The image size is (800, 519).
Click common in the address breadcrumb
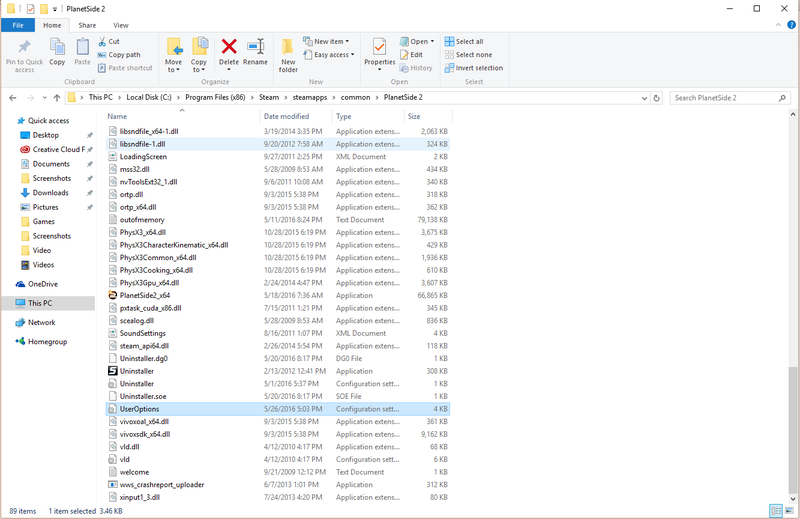point(356,97)
